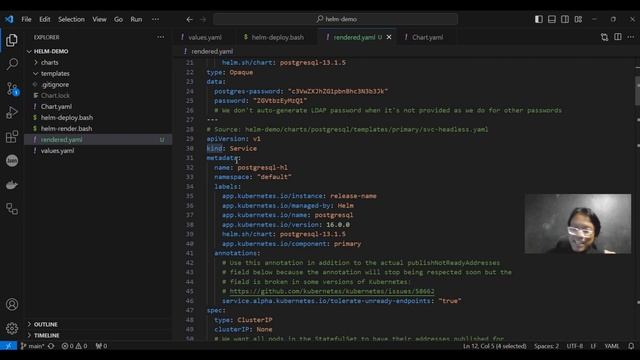Image resolution: width=640 pixels, height=360 pixels.
Task: Click 'kind' on line 30
Action: click(x=214, y=148)
